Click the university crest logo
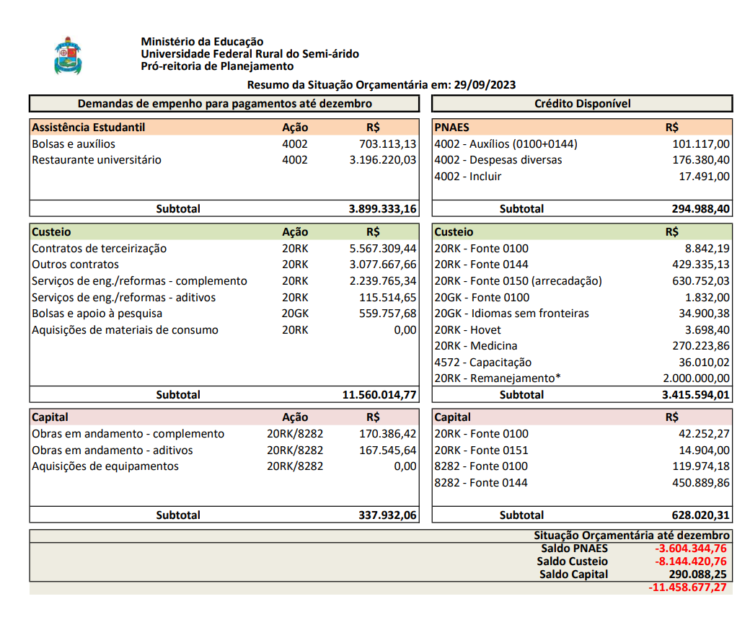 (x=68, y=55)
